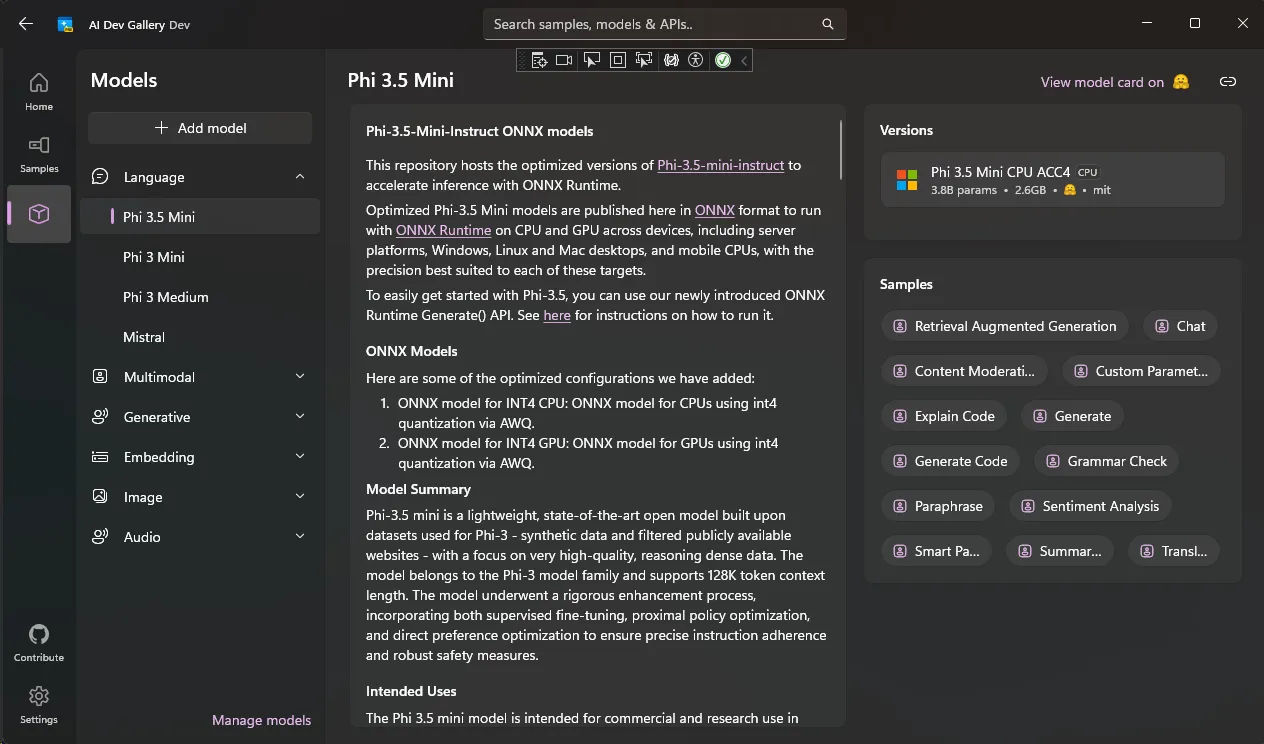Screen dimensions: 1264x744
Task: Click the Microsoft logo on version card
Action: [x=907, y=180]
